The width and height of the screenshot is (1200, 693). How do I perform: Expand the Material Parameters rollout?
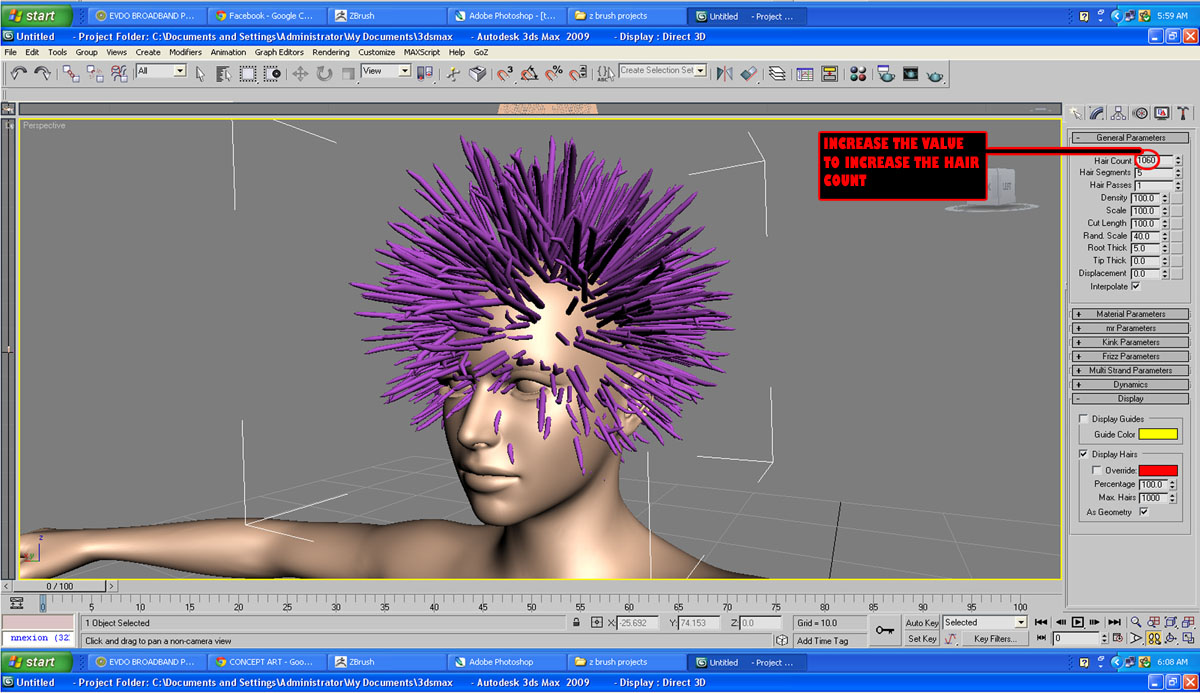coord(1130,314)
